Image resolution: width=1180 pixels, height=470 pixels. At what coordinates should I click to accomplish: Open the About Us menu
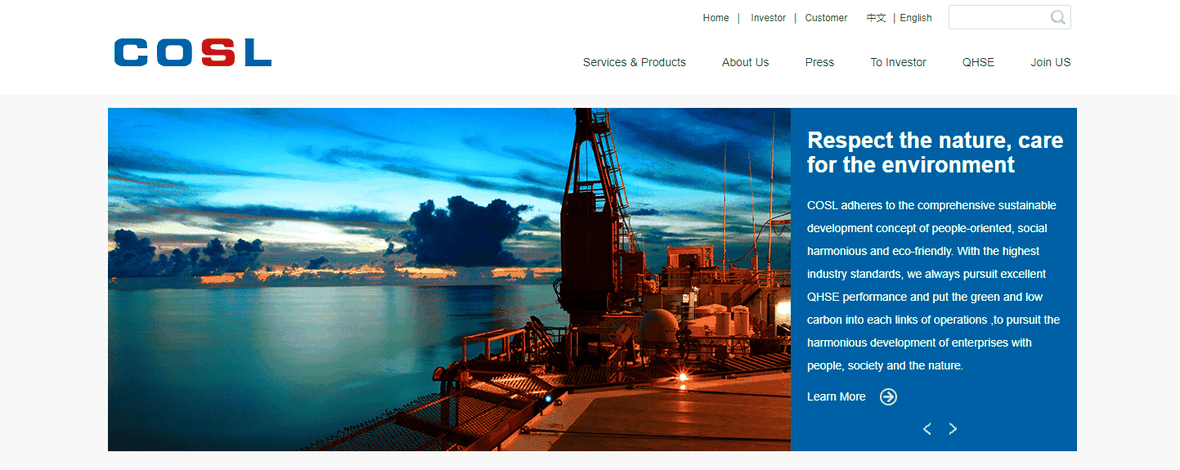coord(745,62)
